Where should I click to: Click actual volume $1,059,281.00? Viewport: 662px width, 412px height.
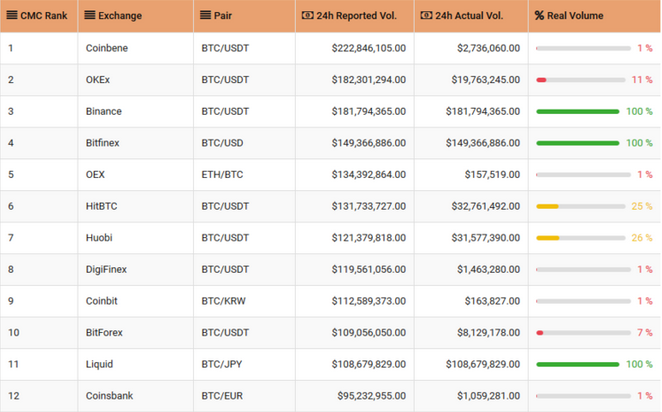(x=488, y=396)
